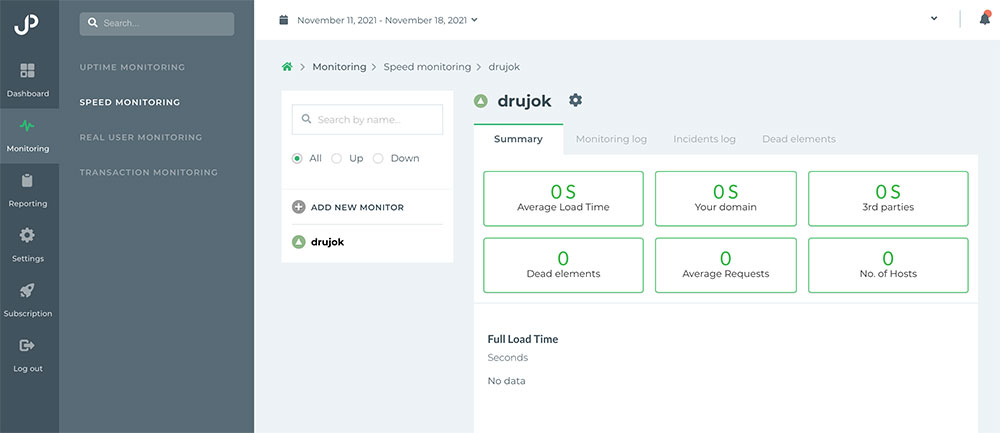The width and height of the screenshot is (1000, 433).
Task: Switch to the Dead elements tab
Action: [798, 139]
